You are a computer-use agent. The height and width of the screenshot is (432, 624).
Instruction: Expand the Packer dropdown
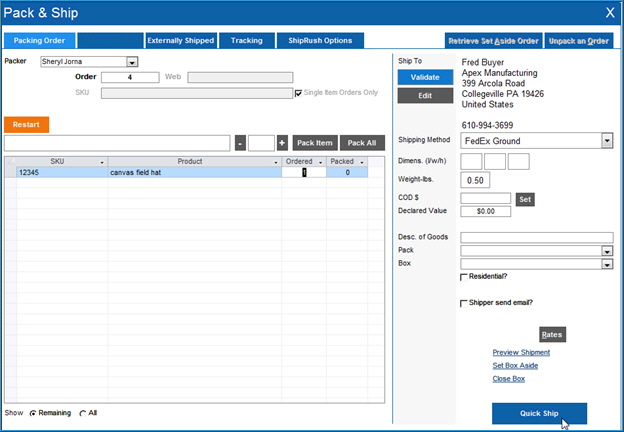132,61
